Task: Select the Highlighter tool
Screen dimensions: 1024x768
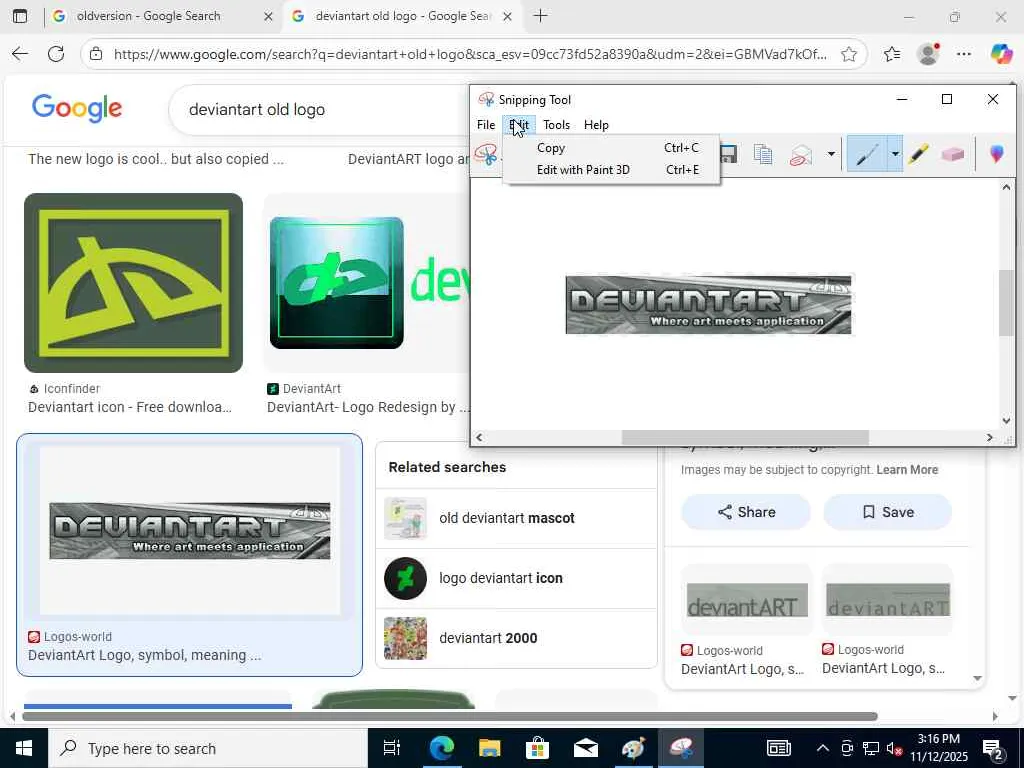Action: [918, 154]
